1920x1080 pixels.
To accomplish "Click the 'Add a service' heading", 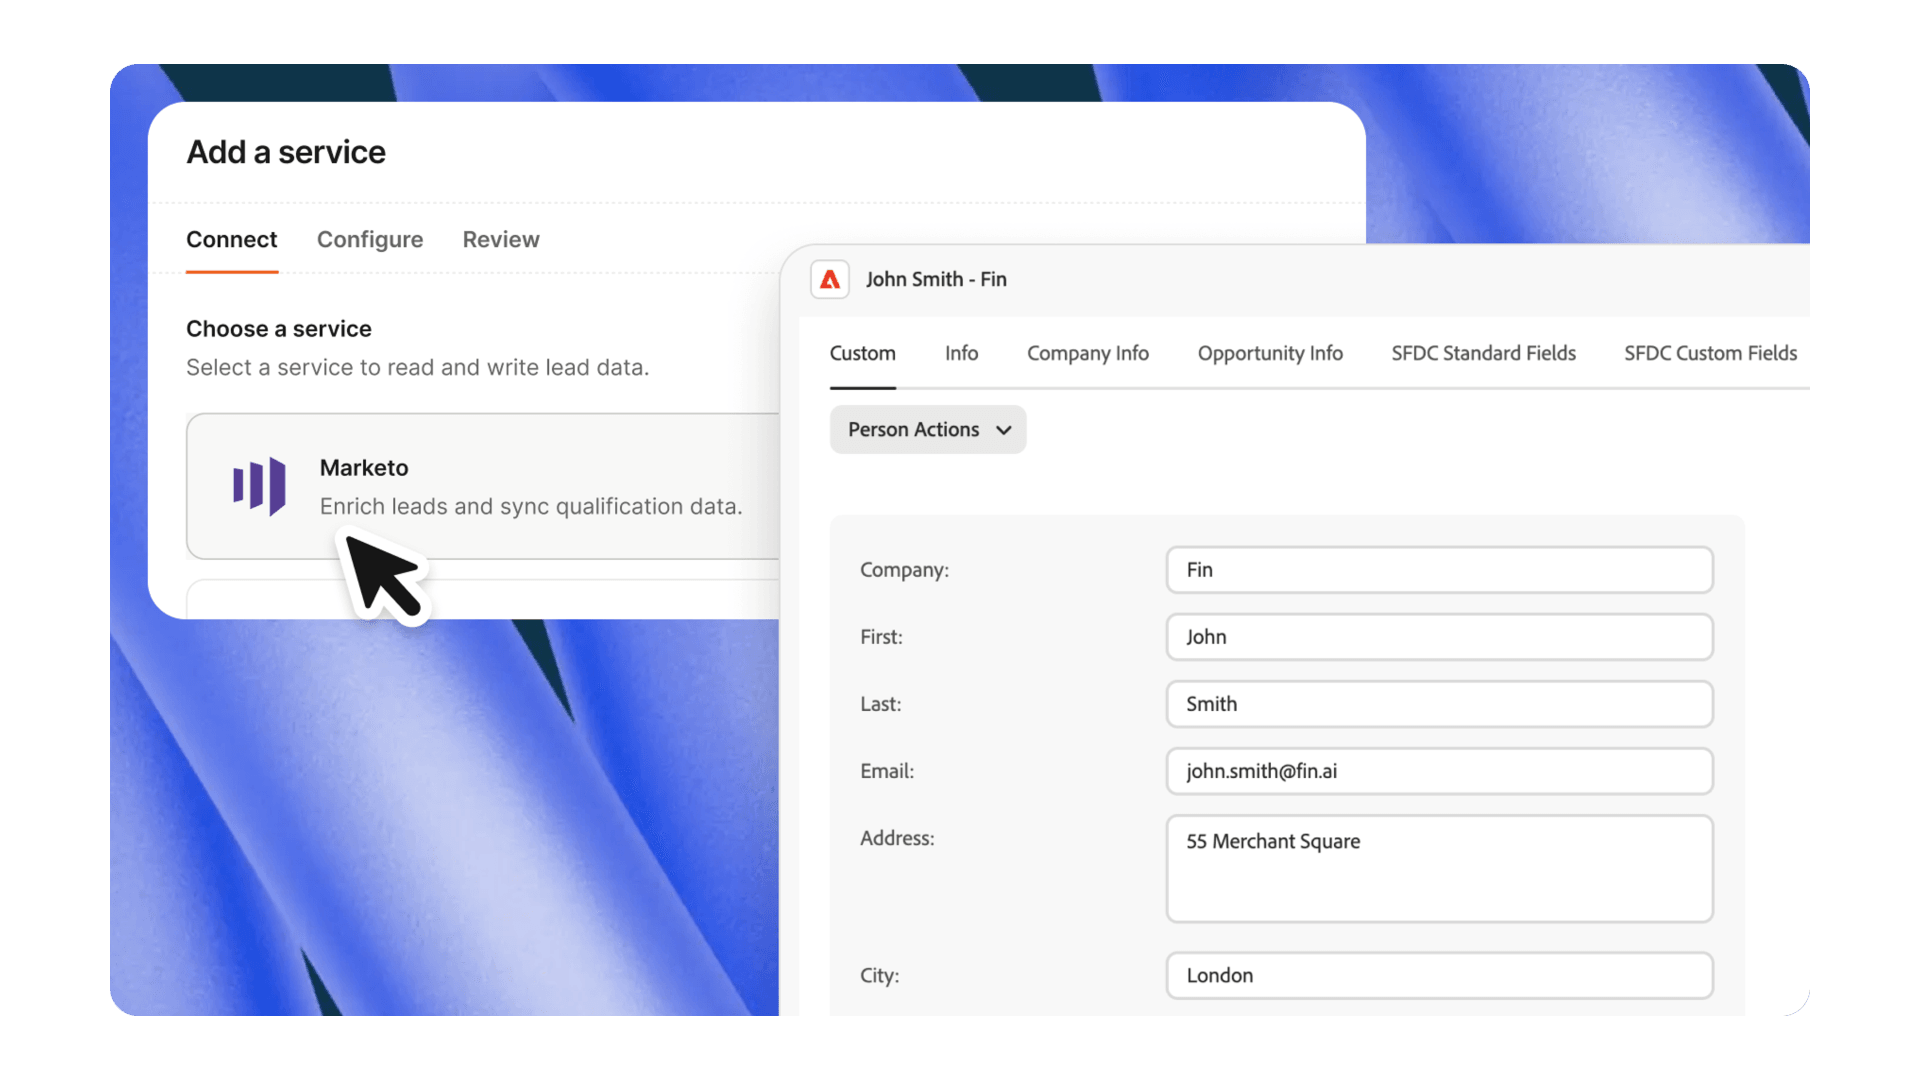I will (x=286, y=152).
